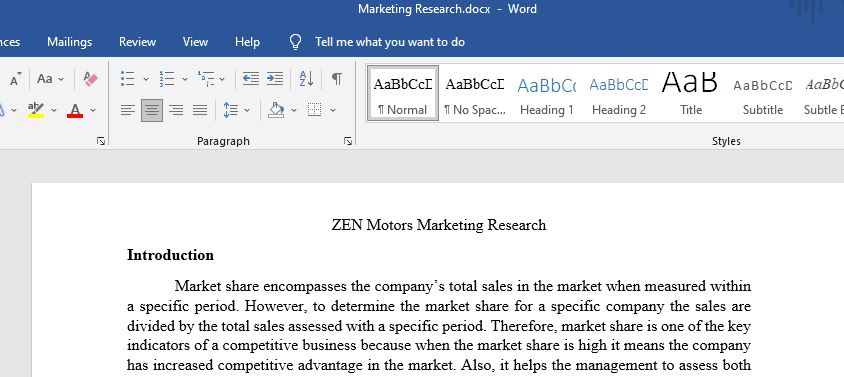Open the Review ribbon tab
844x377 pixels.
pos(137,42)
